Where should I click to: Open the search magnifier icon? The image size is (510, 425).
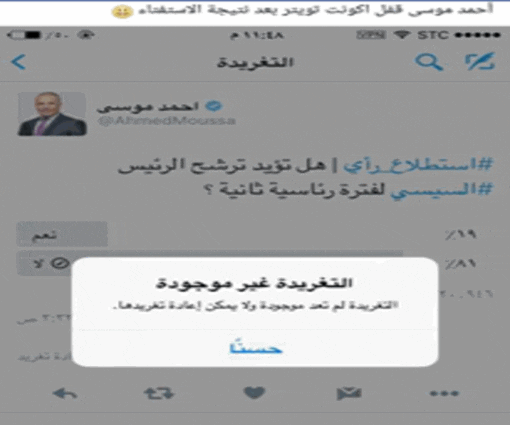429,62
